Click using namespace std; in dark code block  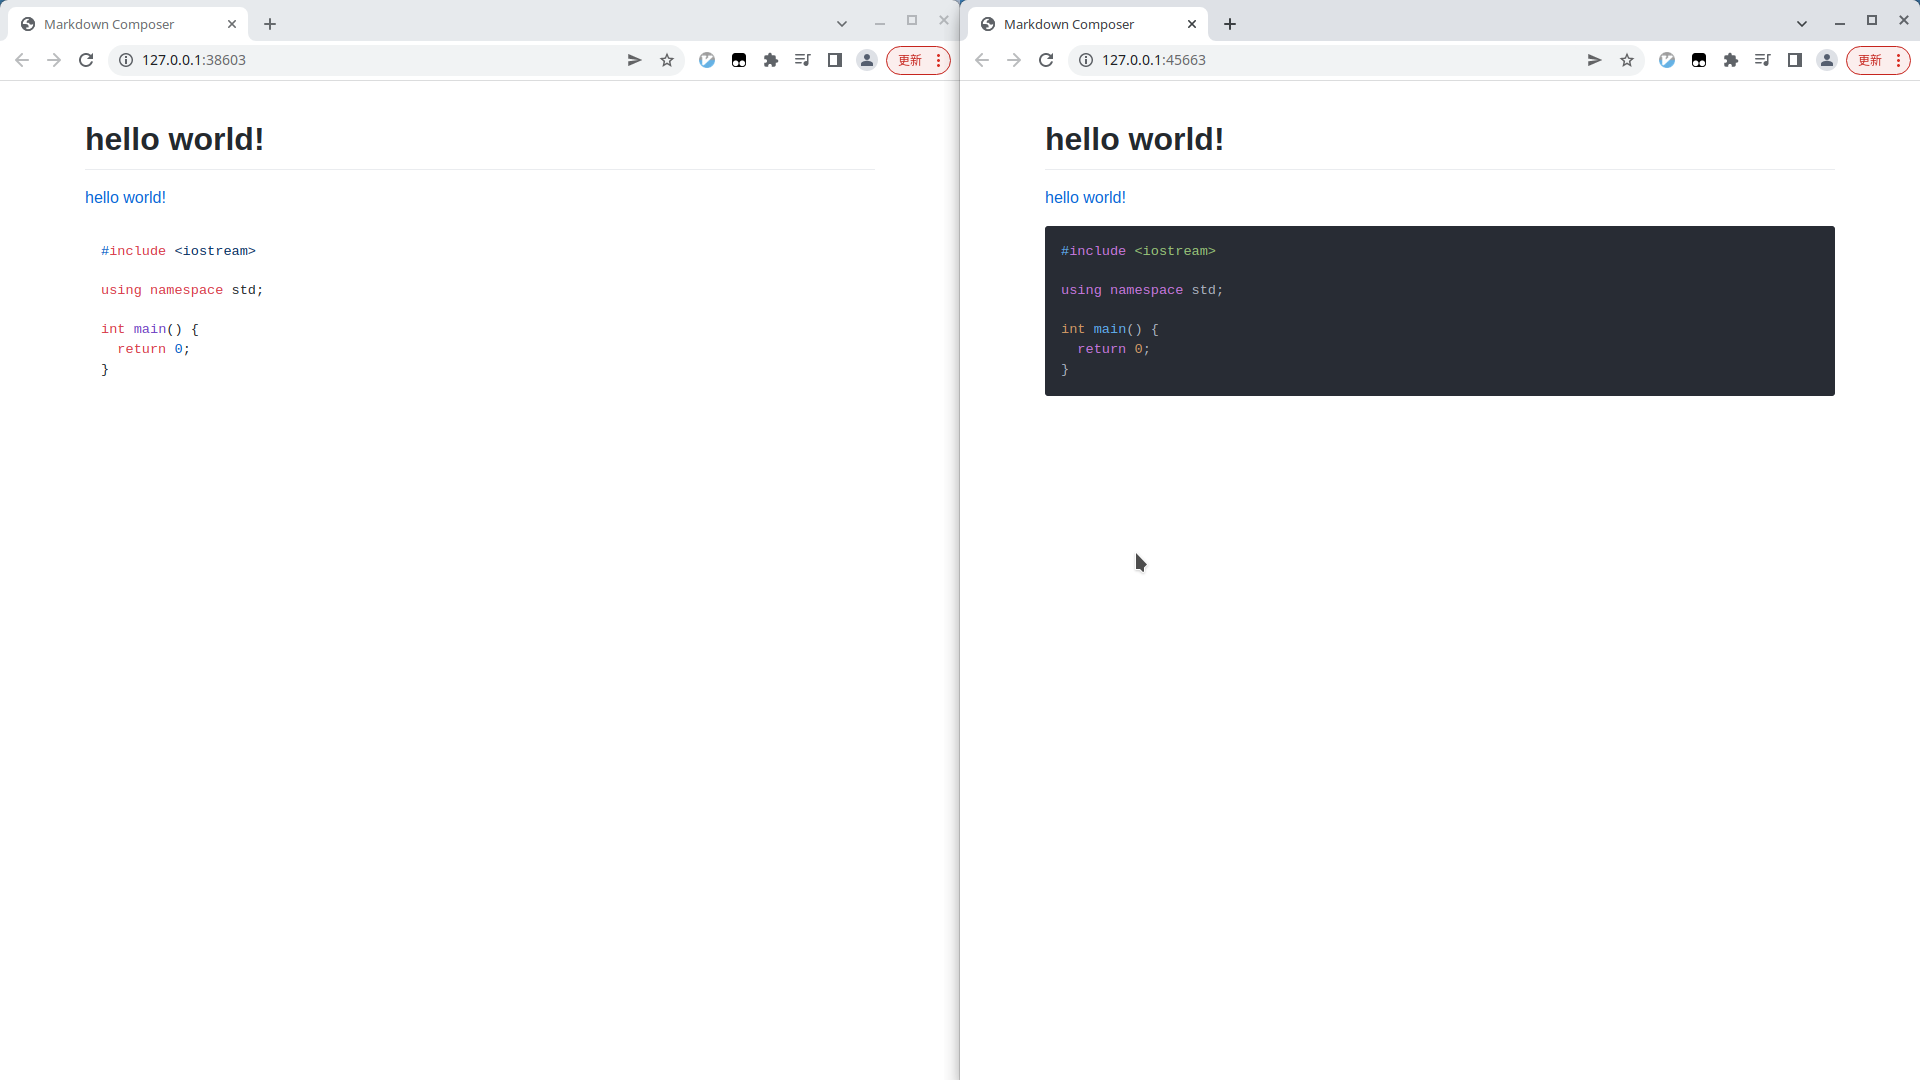coord(1142,290)
